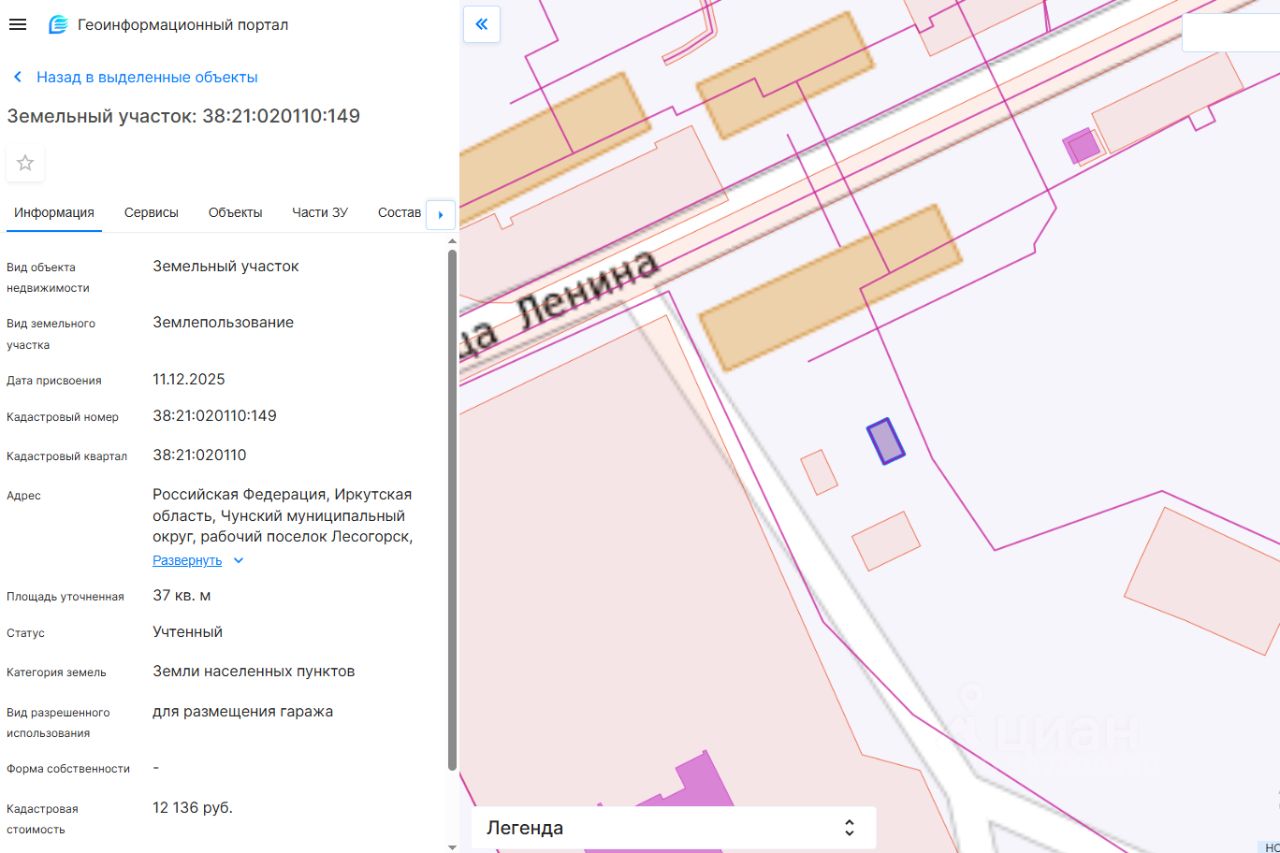
Task: Collapse the side panel with double-arrow button
Action: click(x=481, y=24)
